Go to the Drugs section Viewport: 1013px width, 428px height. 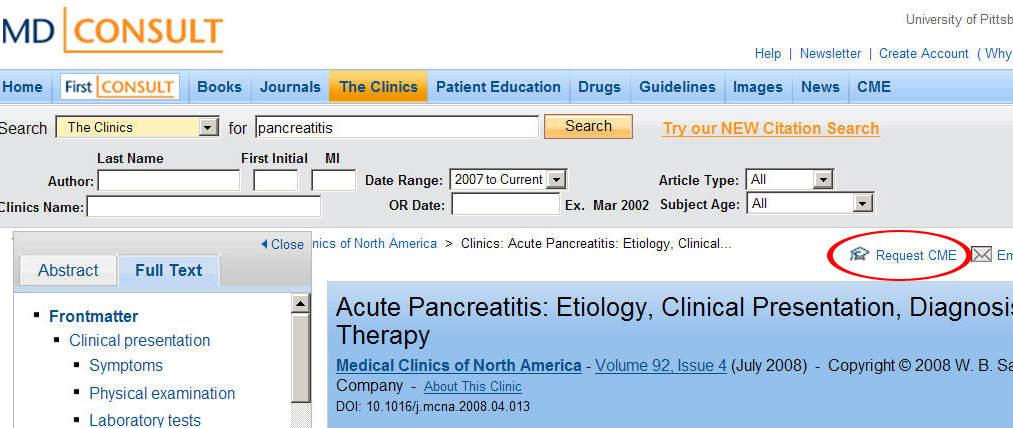click(x=600, y=87)
